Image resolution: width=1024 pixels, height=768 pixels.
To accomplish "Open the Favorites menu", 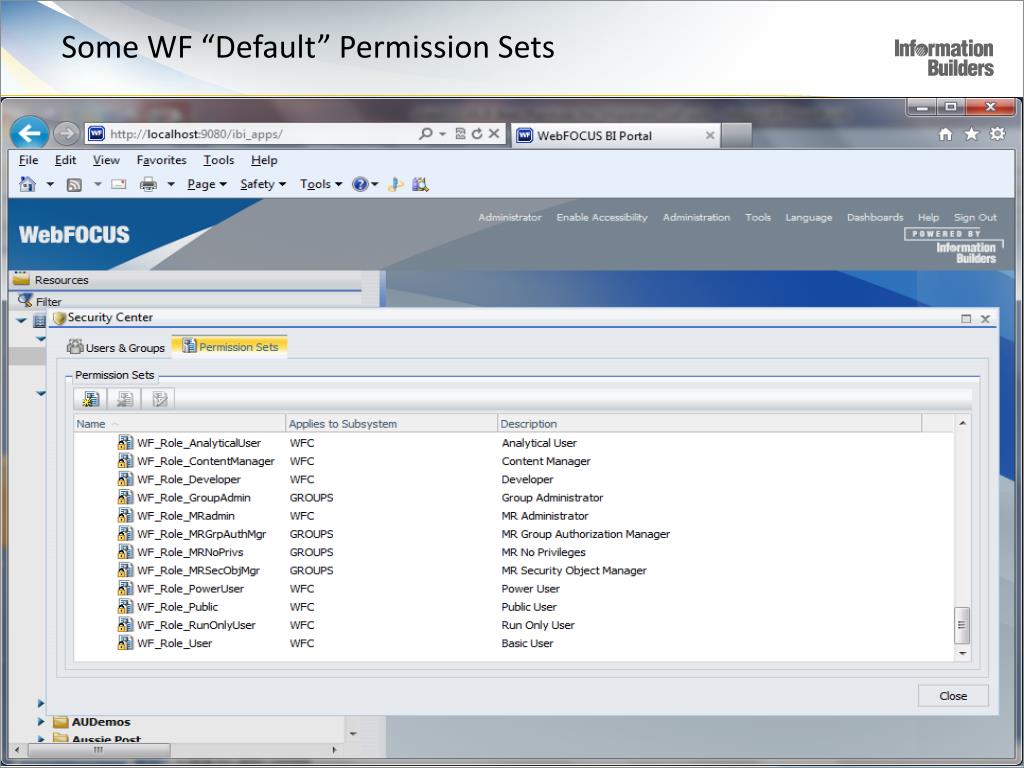I will point(161,160).
